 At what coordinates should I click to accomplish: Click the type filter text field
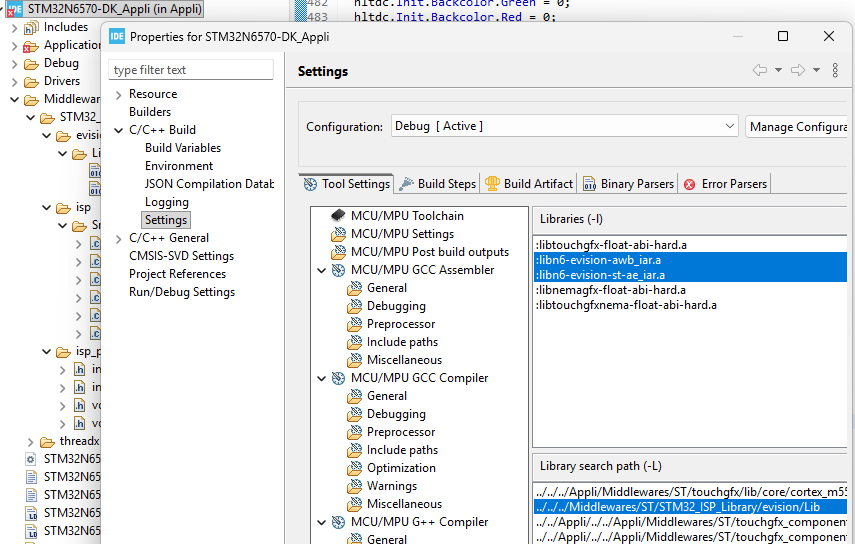point(191,70)
